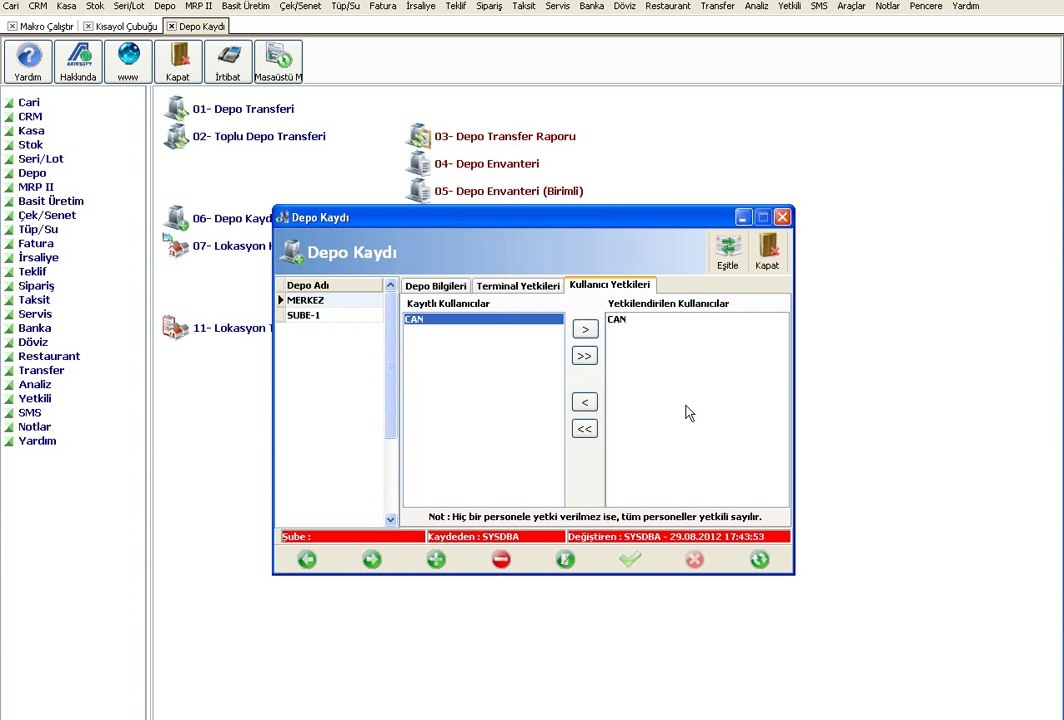Expand Cari in the sidebar
This screenshot has width=1064, height=720.
28,102
